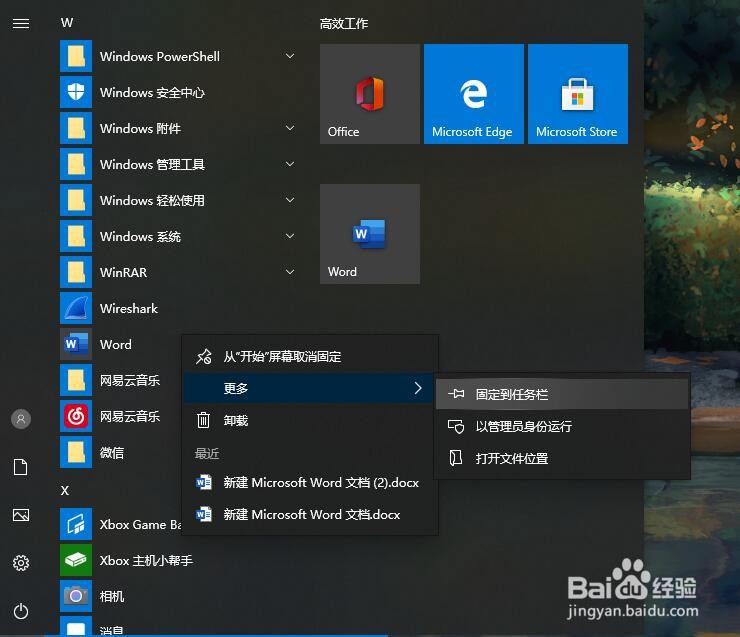Open the Xbox Game Bar icon
740x637 pixels.
[x=76, y=524]
